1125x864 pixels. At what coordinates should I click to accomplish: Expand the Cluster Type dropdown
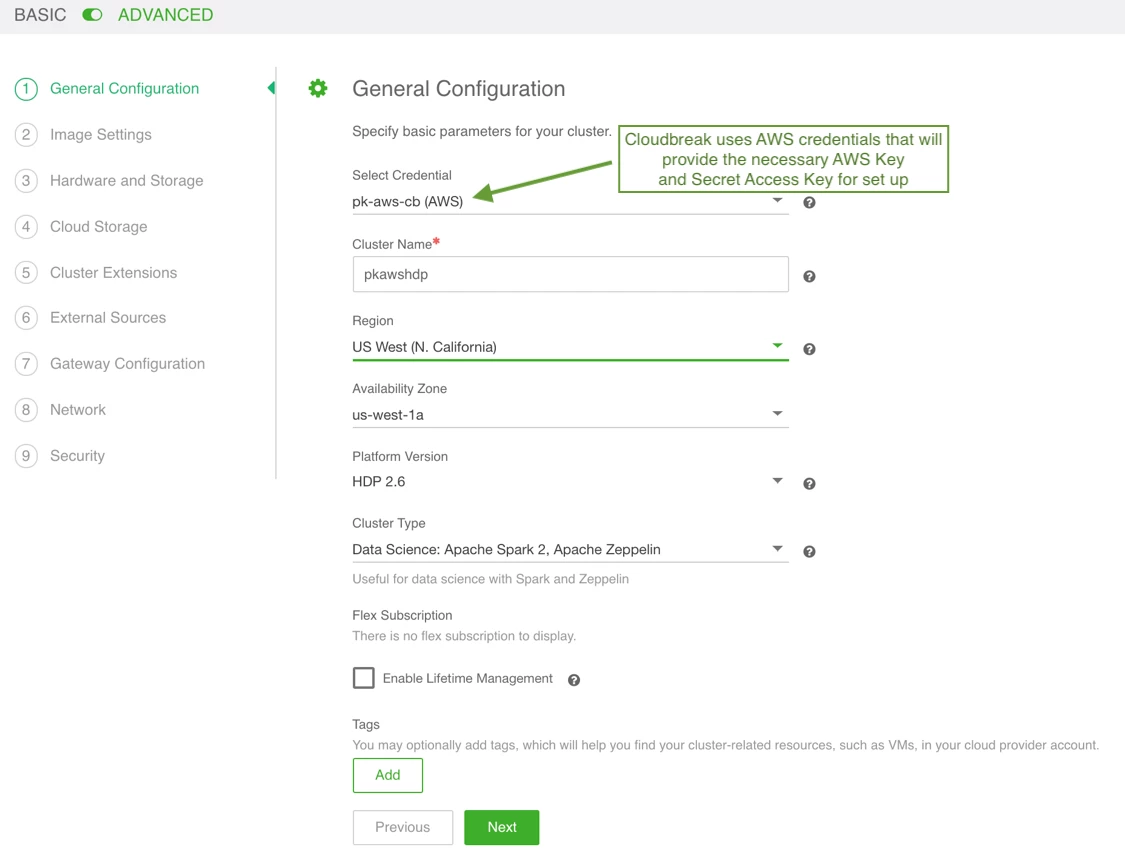(570, 550)
